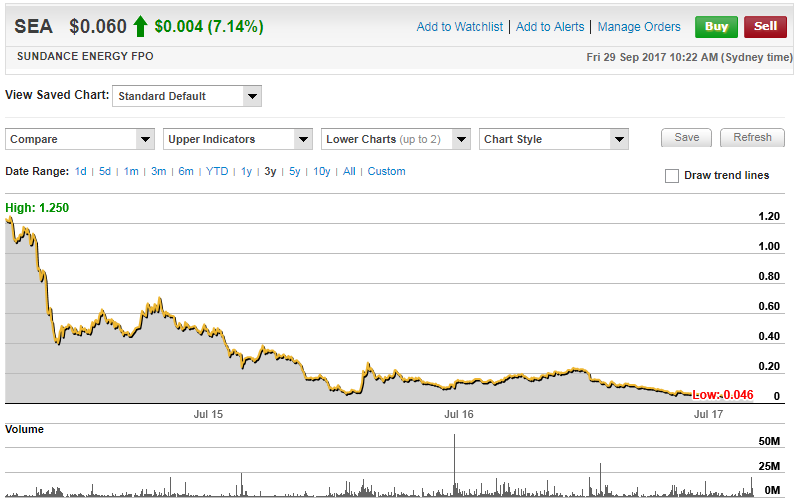Open the Lower Charts dropdown
Screen dimensions: 797x504
(396, 139)
